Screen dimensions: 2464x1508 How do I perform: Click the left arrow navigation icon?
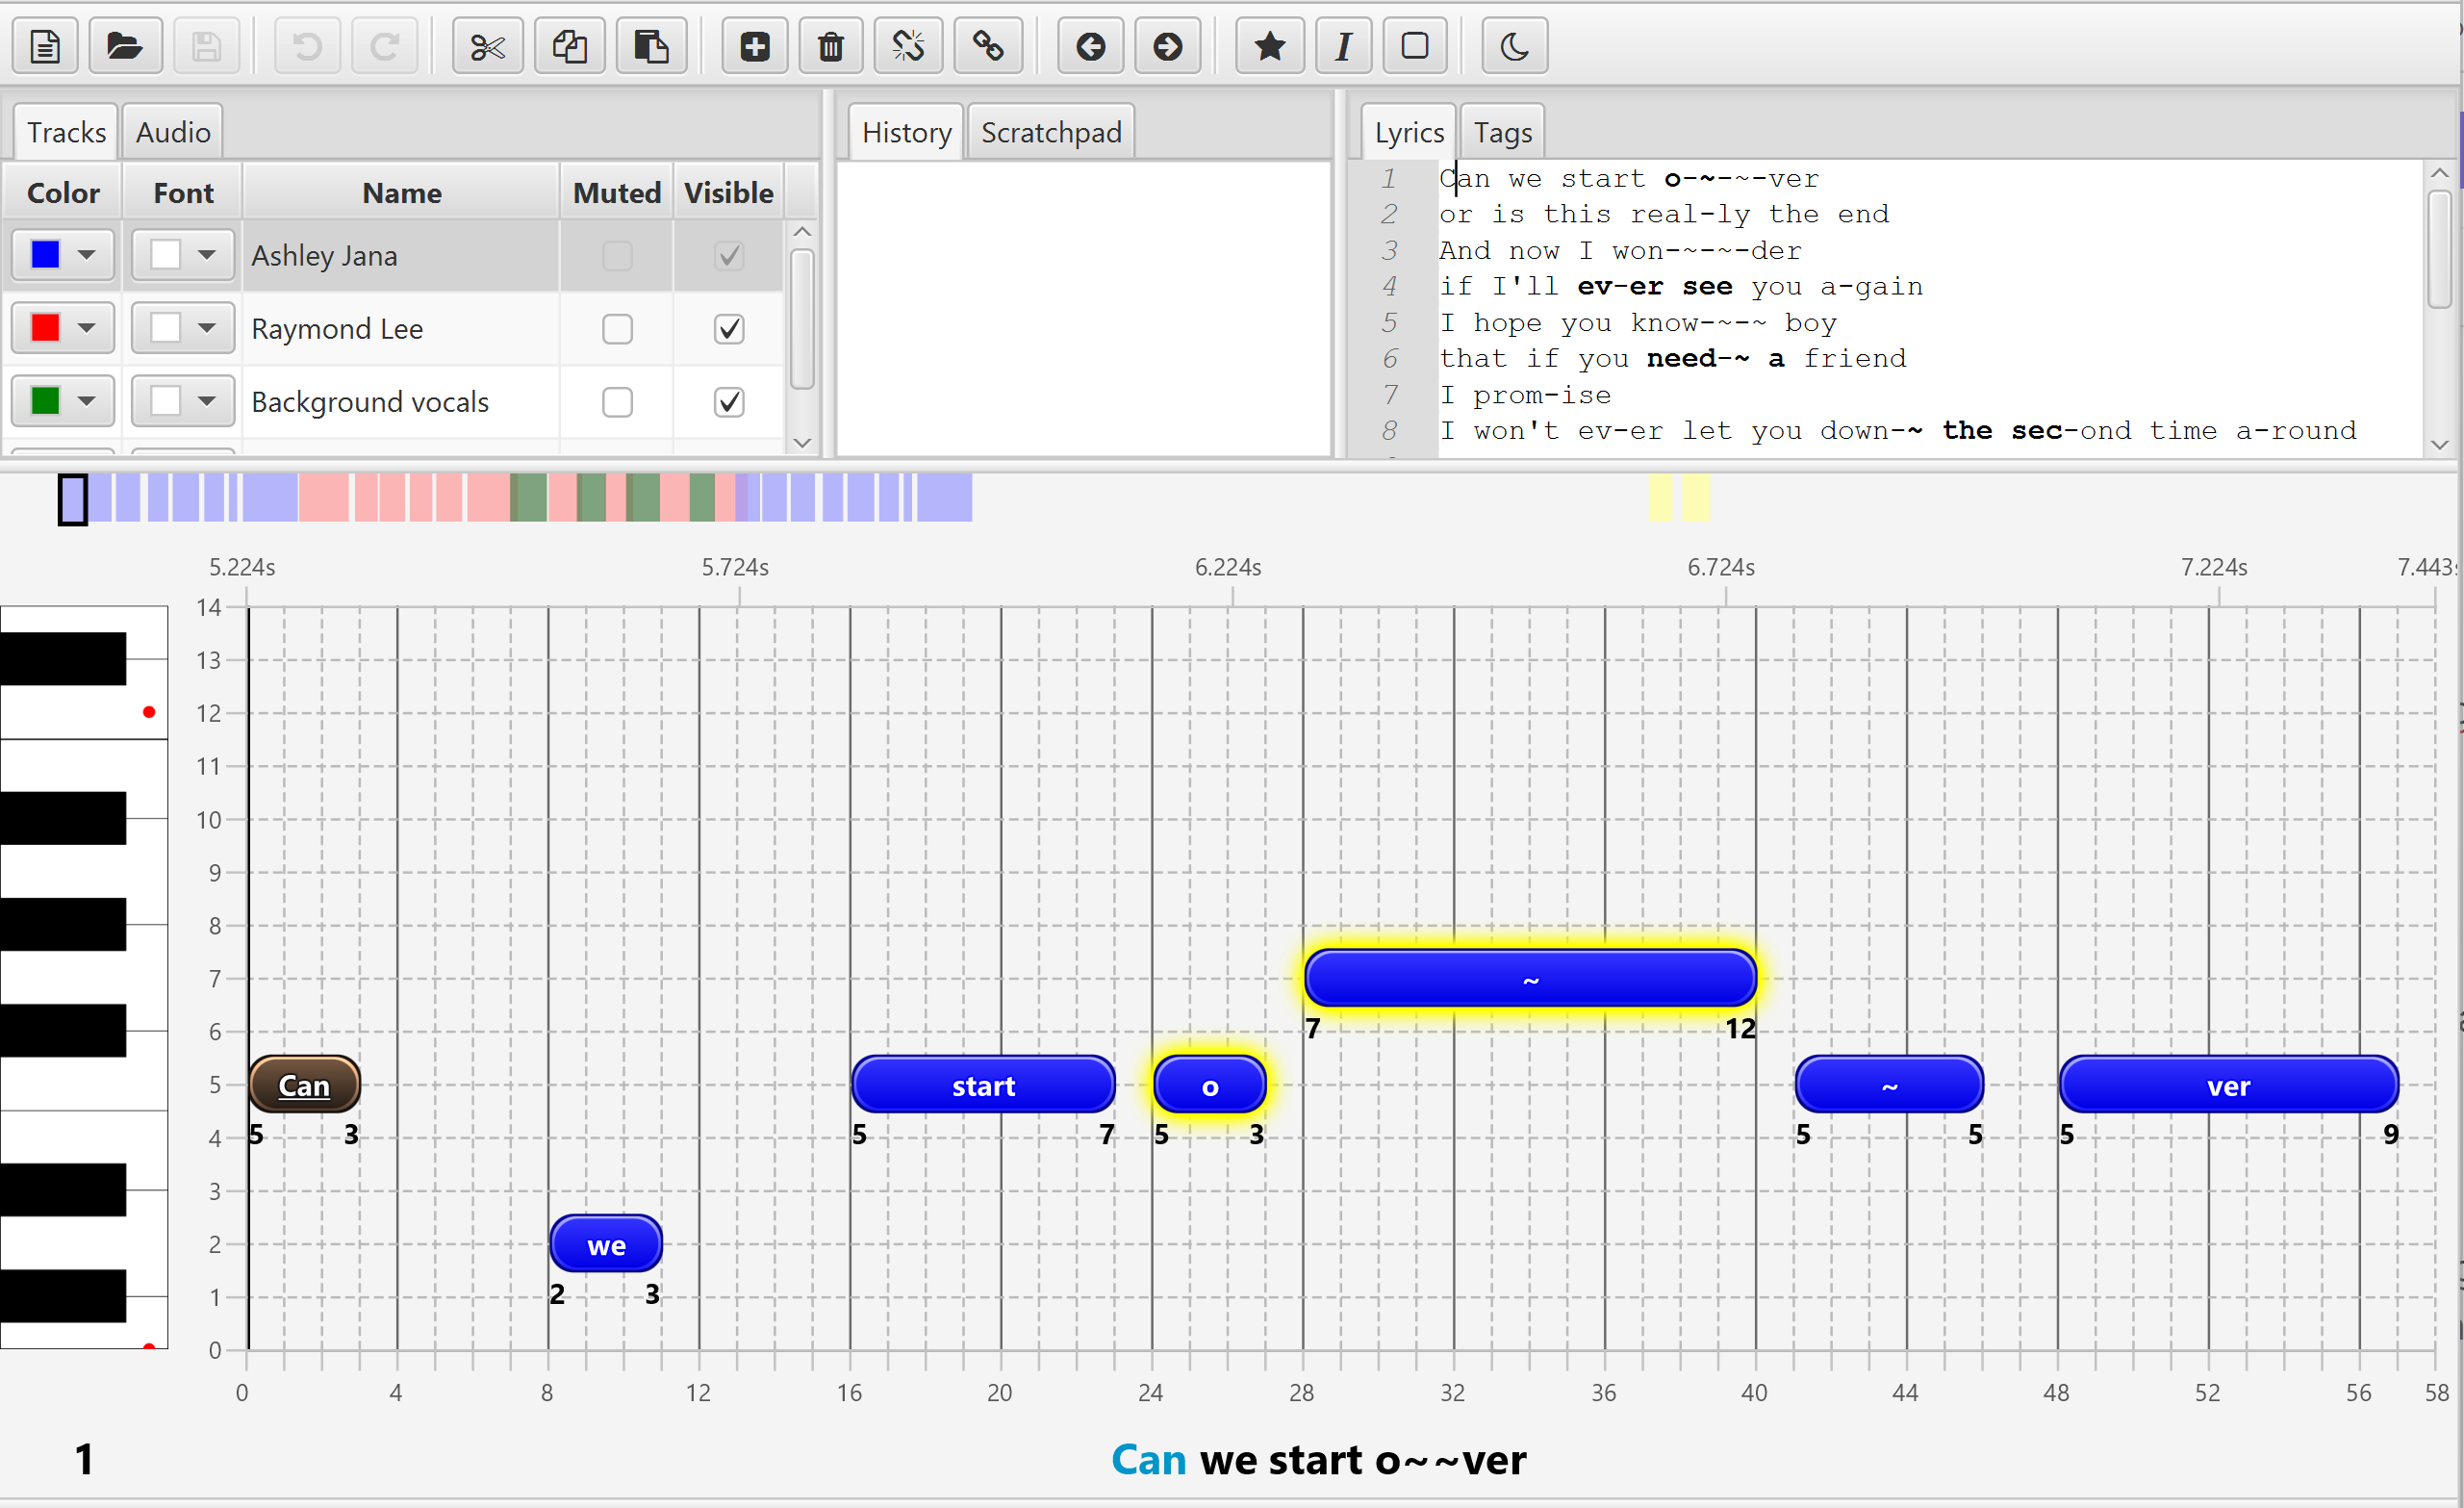pos(1090,46)
